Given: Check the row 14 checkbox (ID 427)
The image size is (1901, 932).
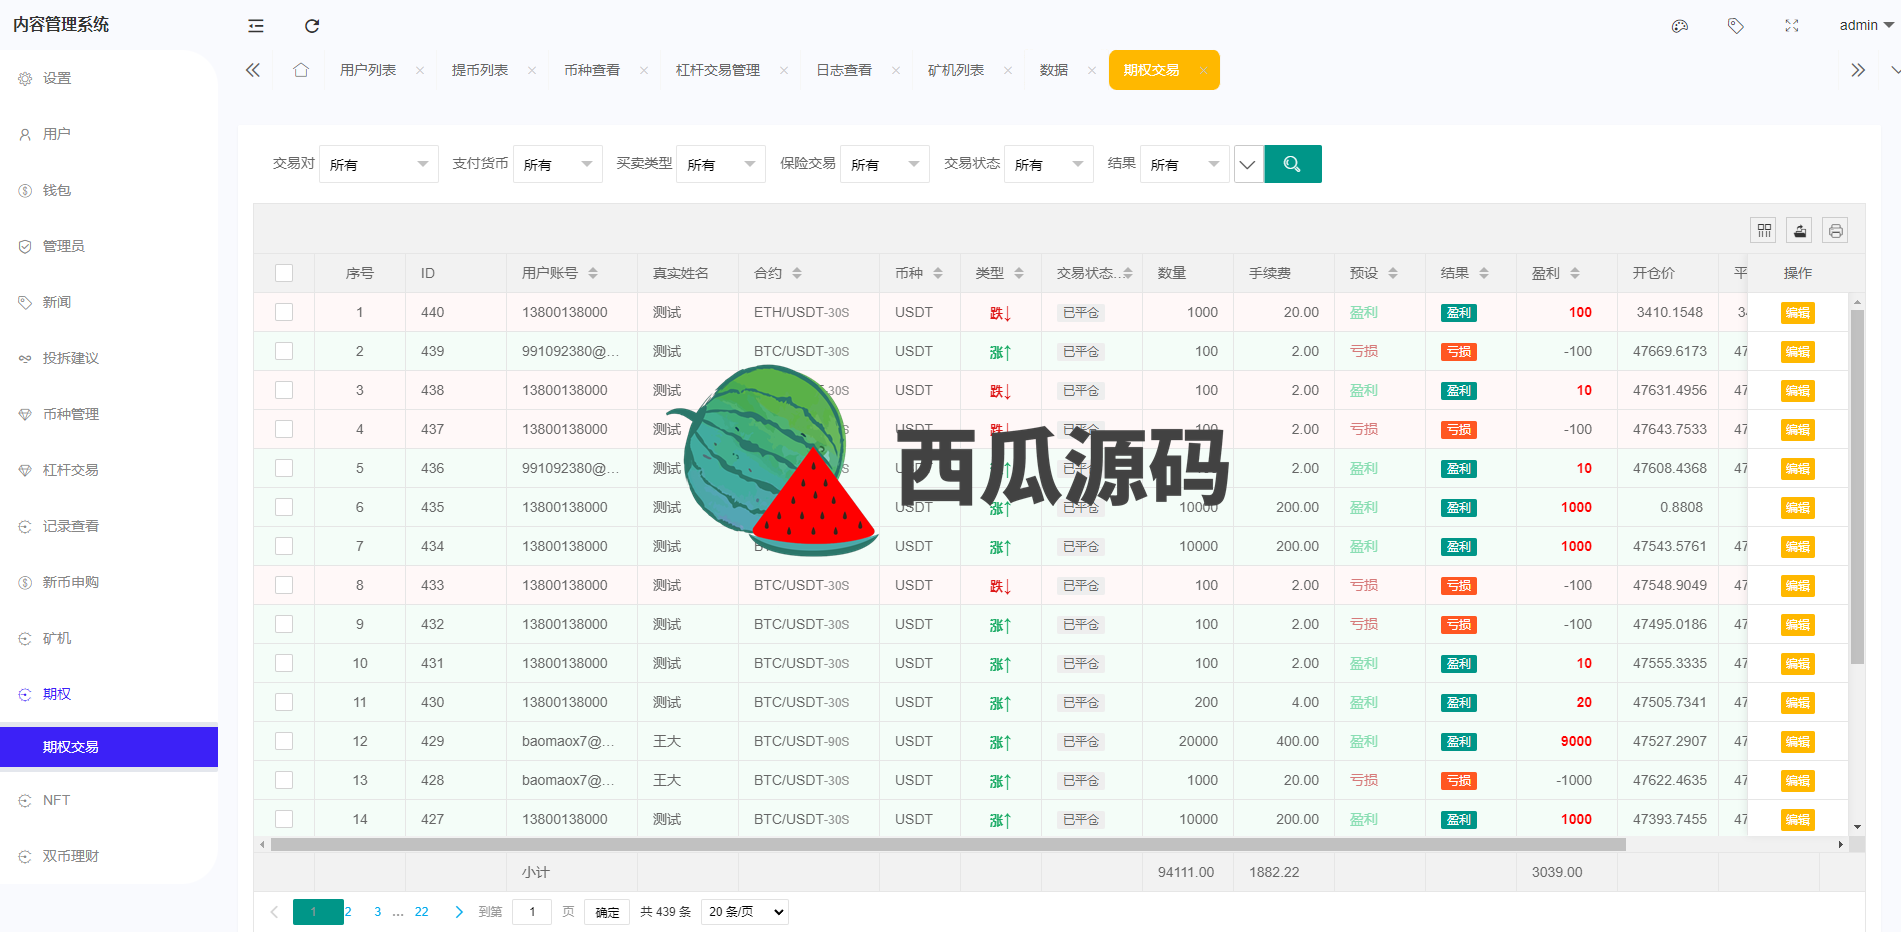Looking at the screenshot, I should coord(284,819).
